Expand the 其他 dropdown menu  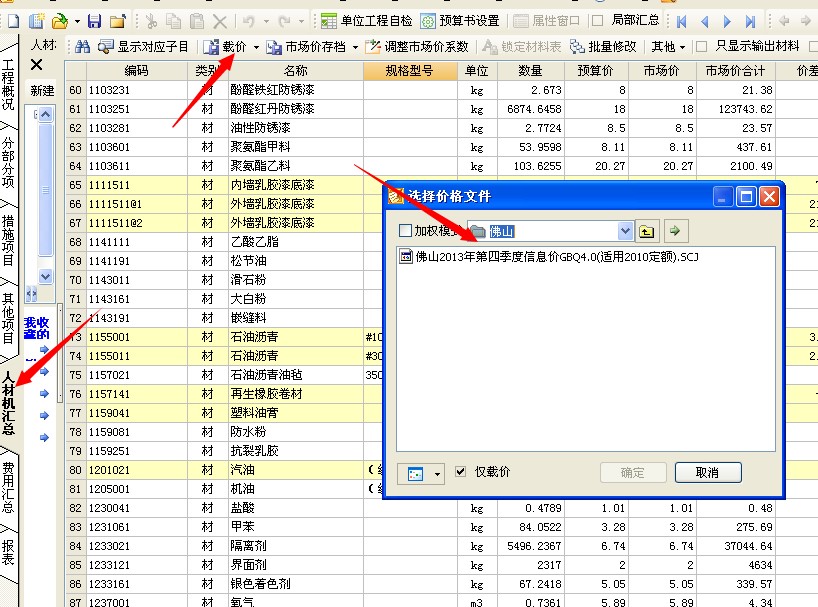667,47
